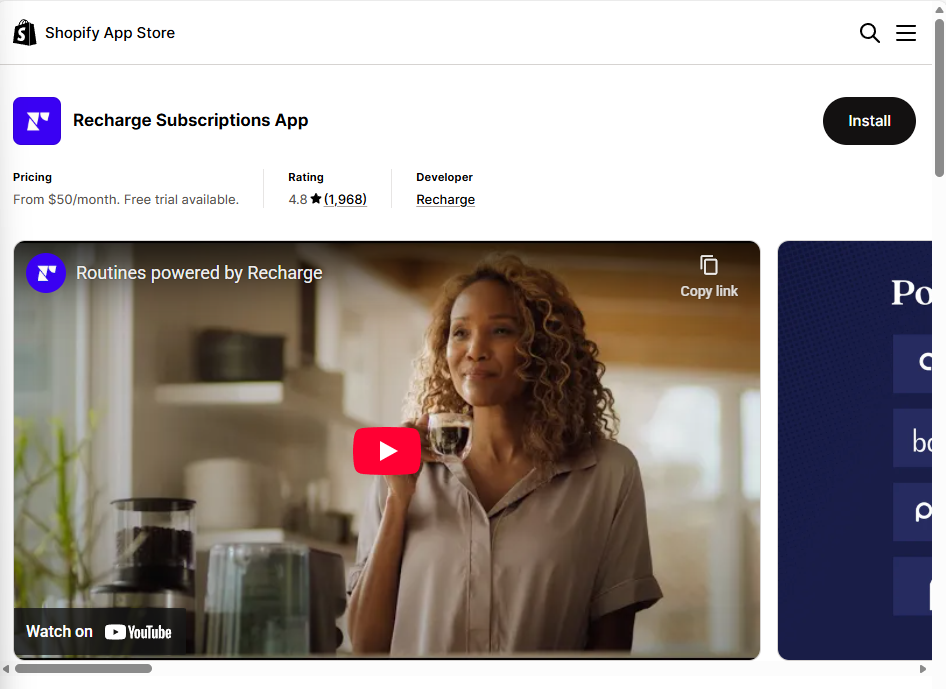Open the search magnifier icon

(x=869, y=33)
